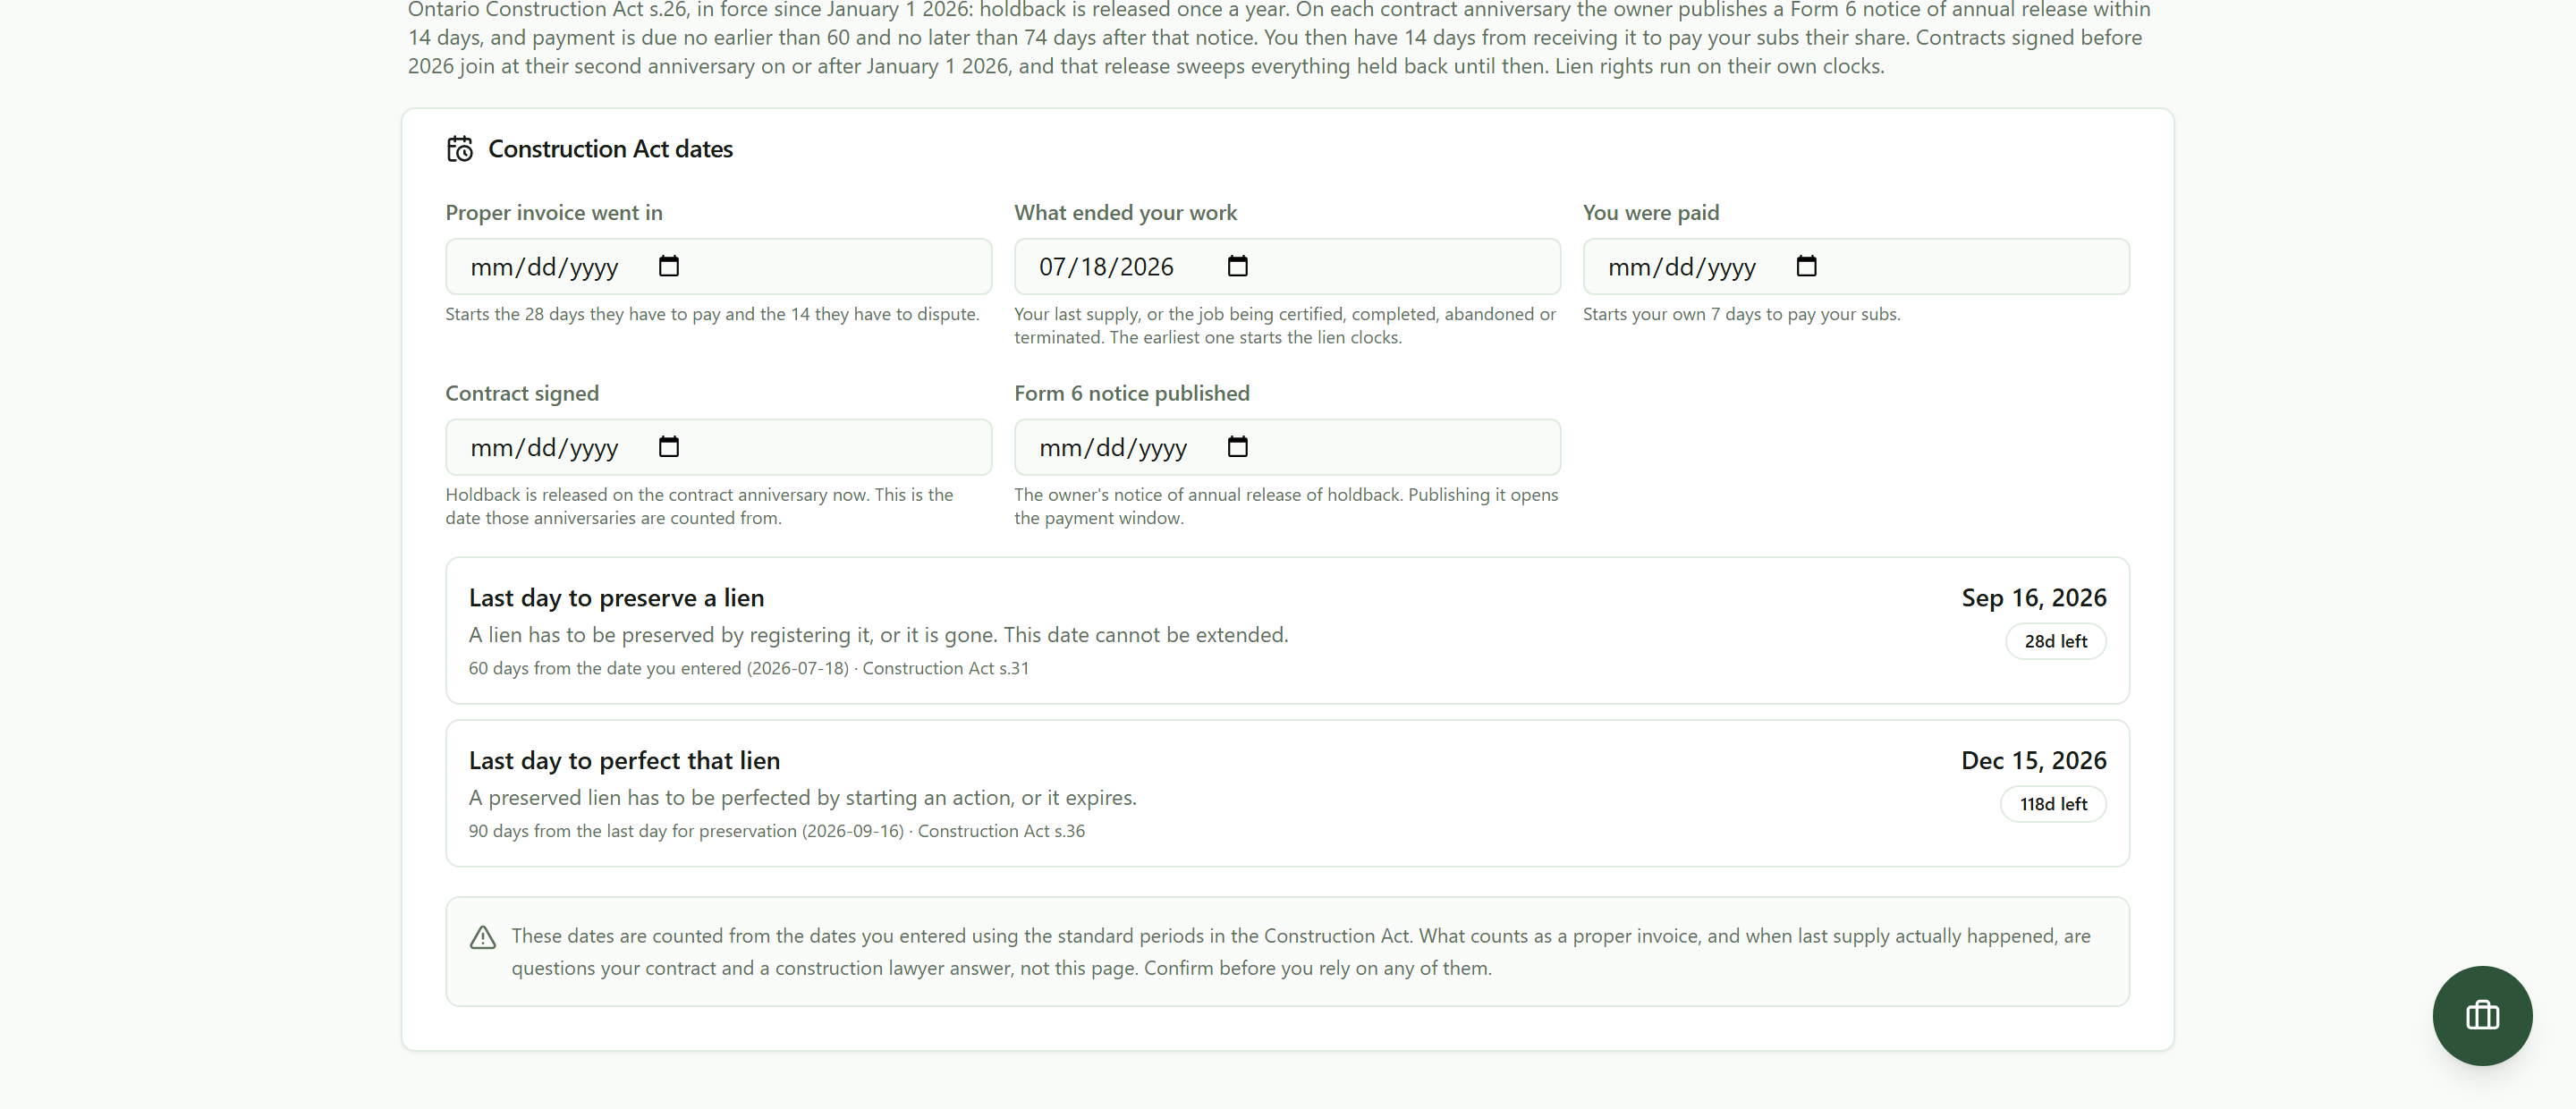Image resolution: width=2576 pixels, height=1109 pixels.
Task: Focus the You were paid date field
Action: [1856, 266]
